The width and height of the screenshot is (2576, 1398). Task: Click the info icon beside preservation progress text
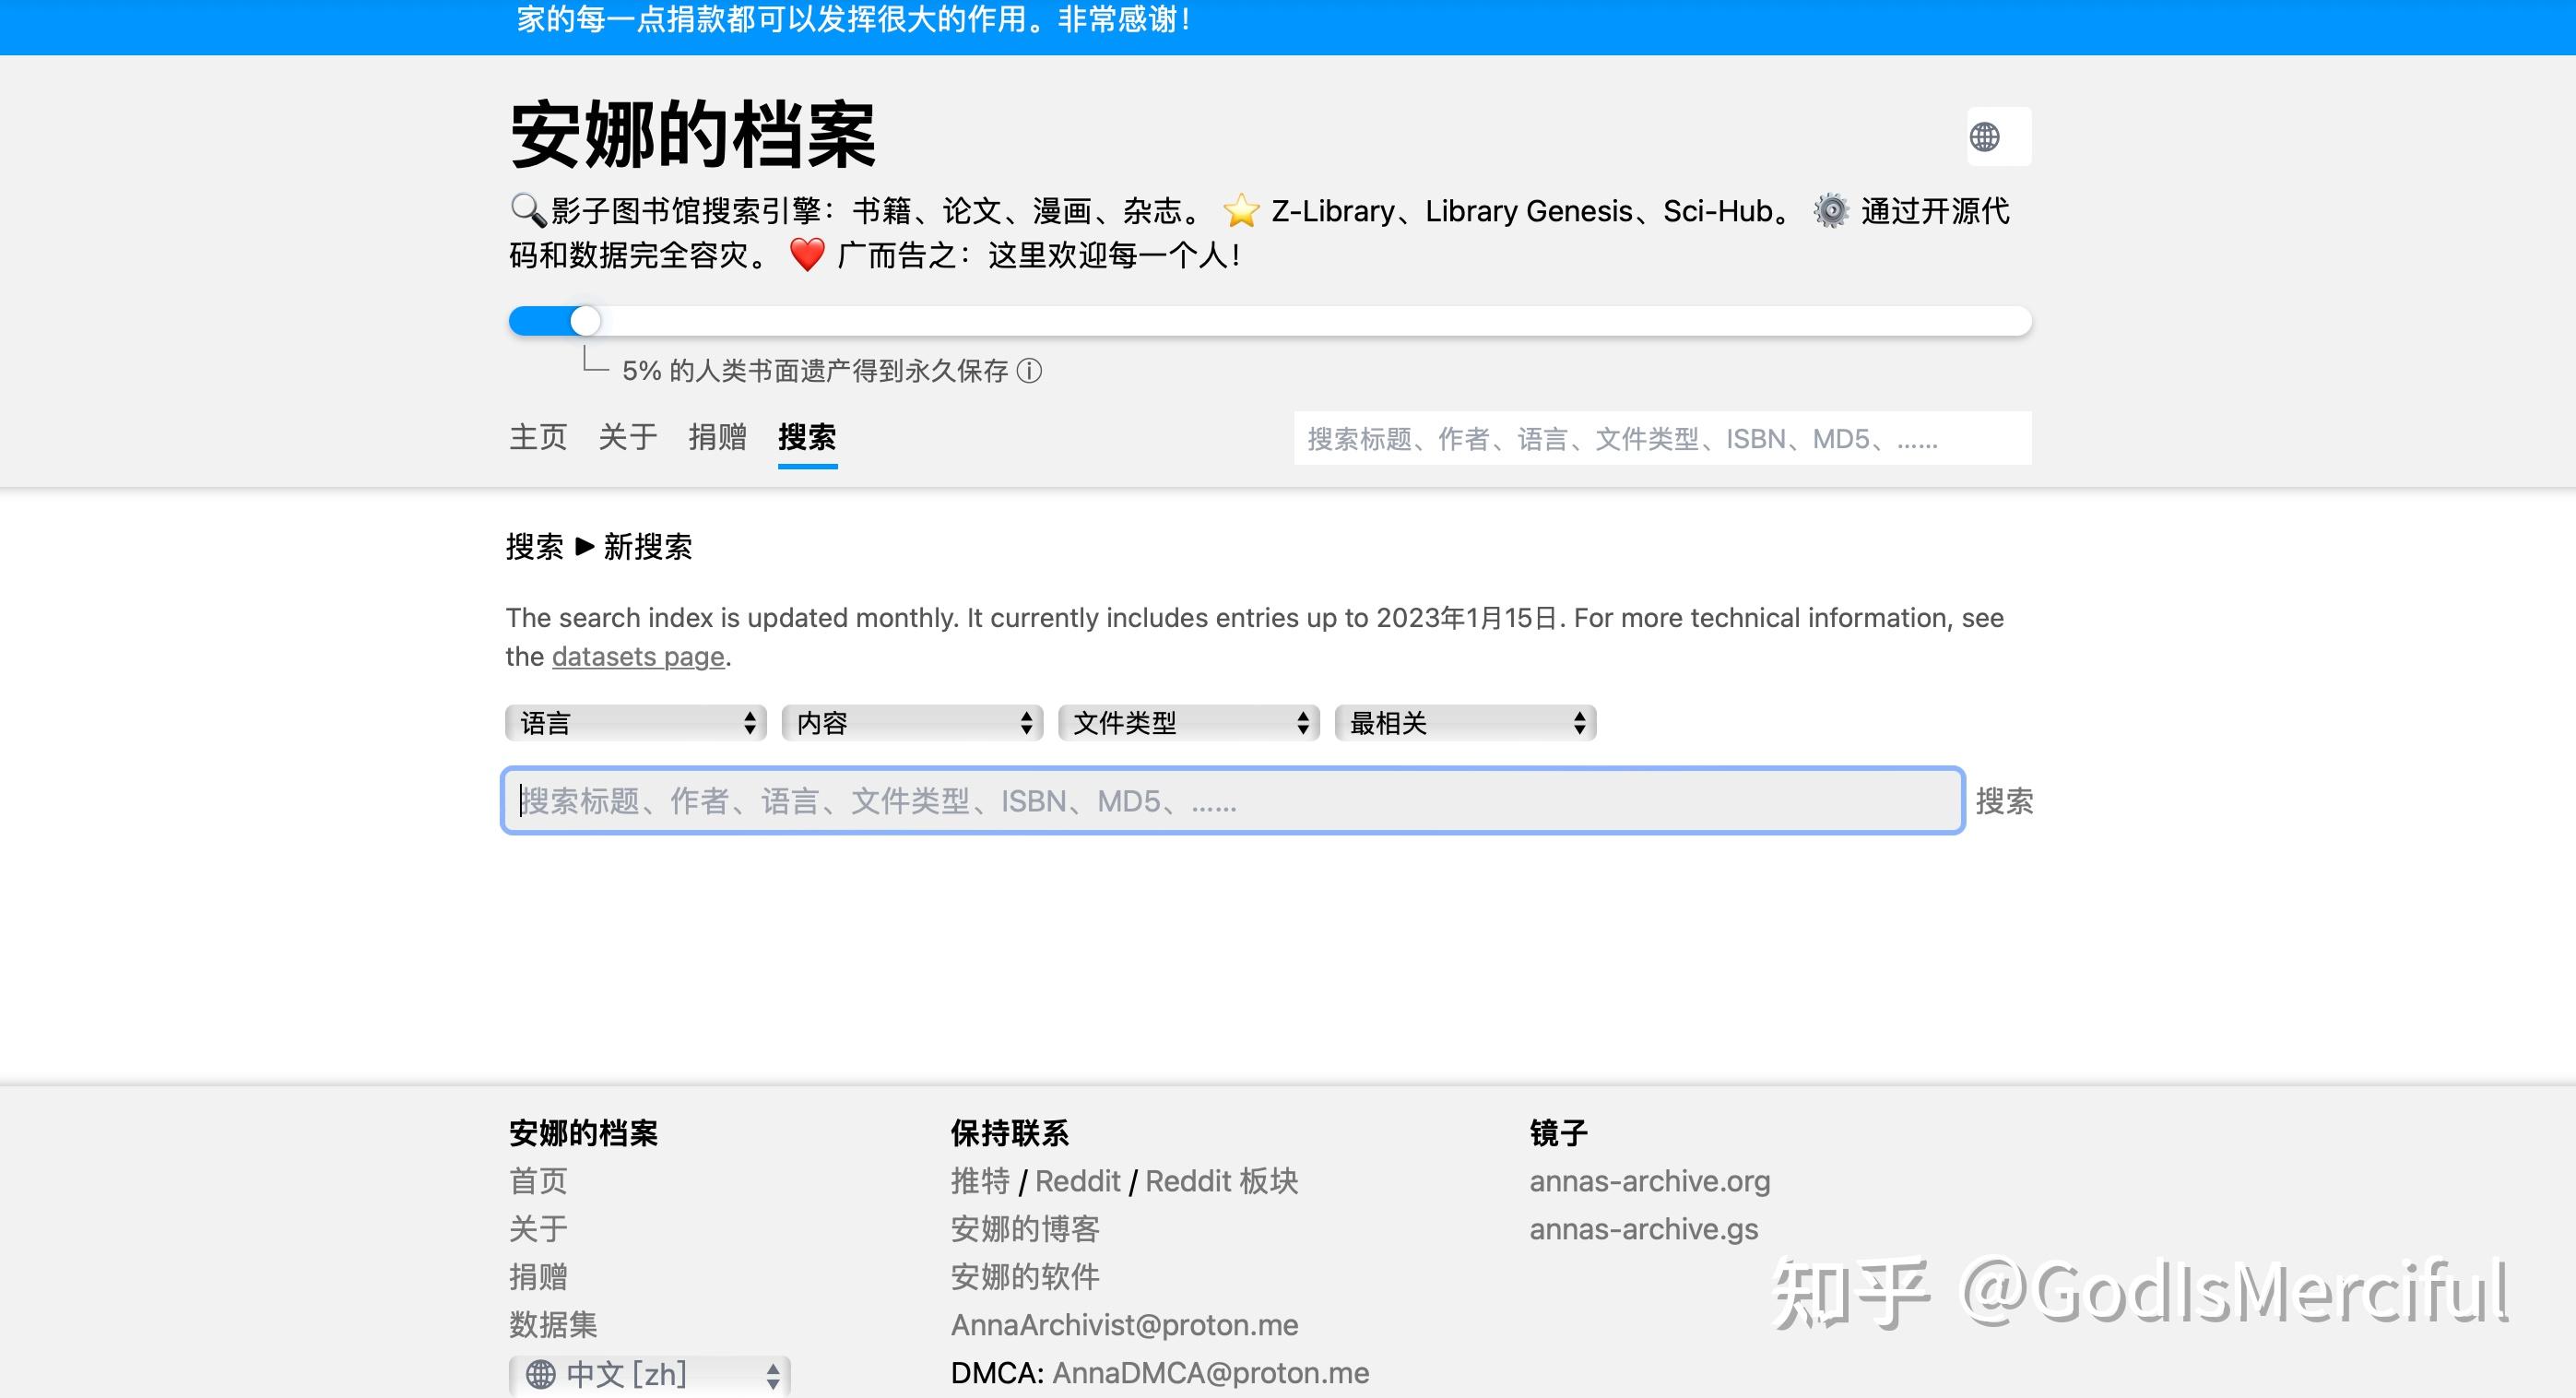pos(1030,371)
